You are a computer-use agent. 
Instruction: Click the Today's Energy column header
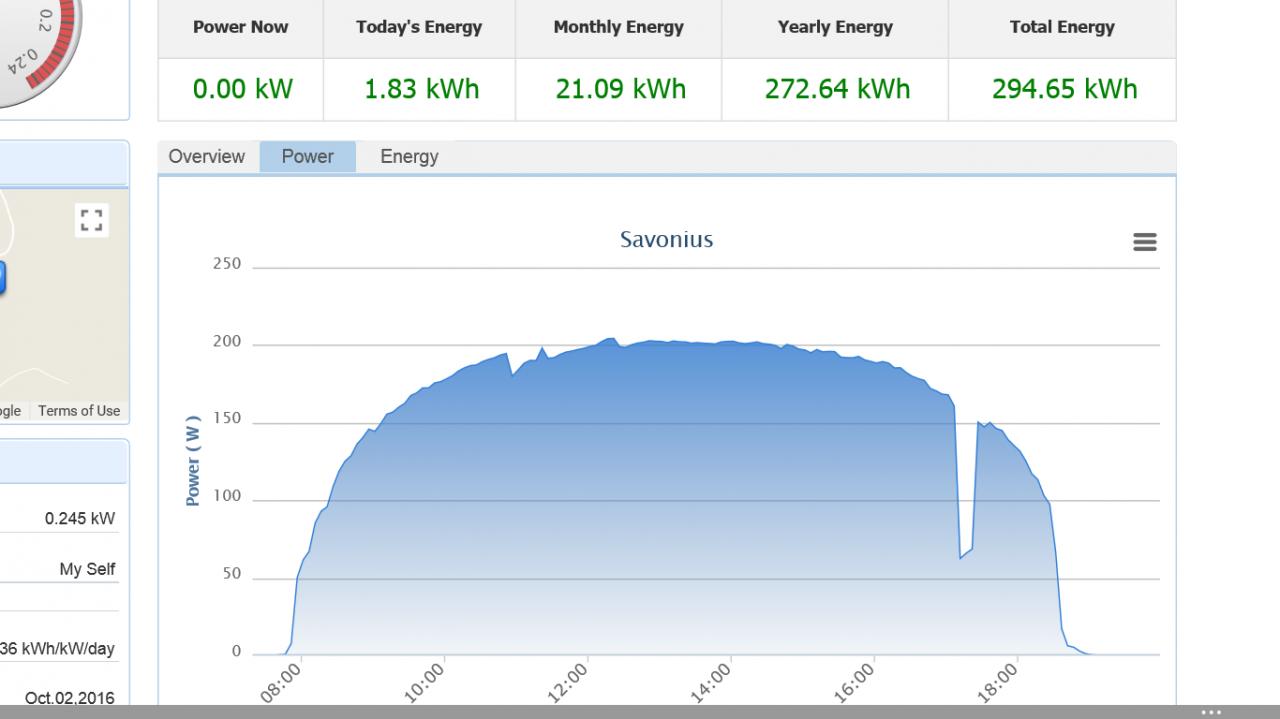point(419,28)
